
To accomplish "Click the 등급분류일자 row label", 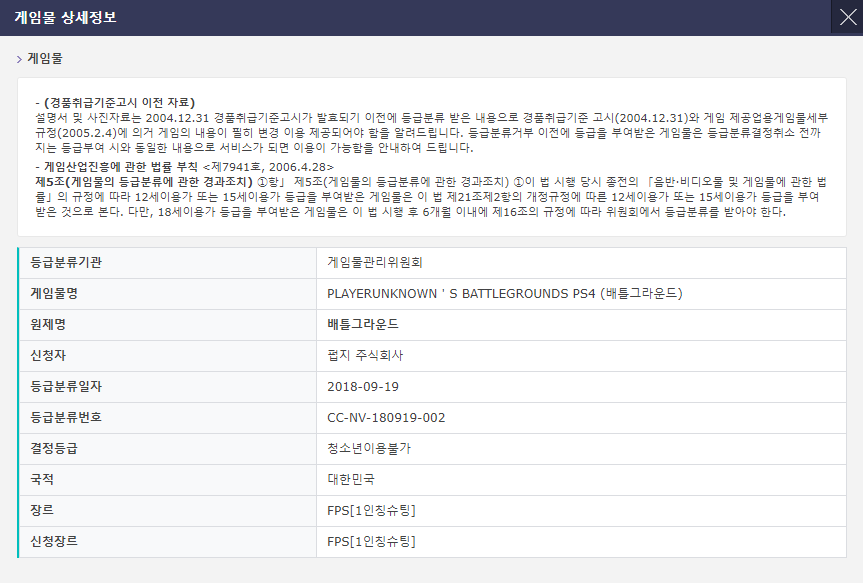I will (x=66, y=386).
